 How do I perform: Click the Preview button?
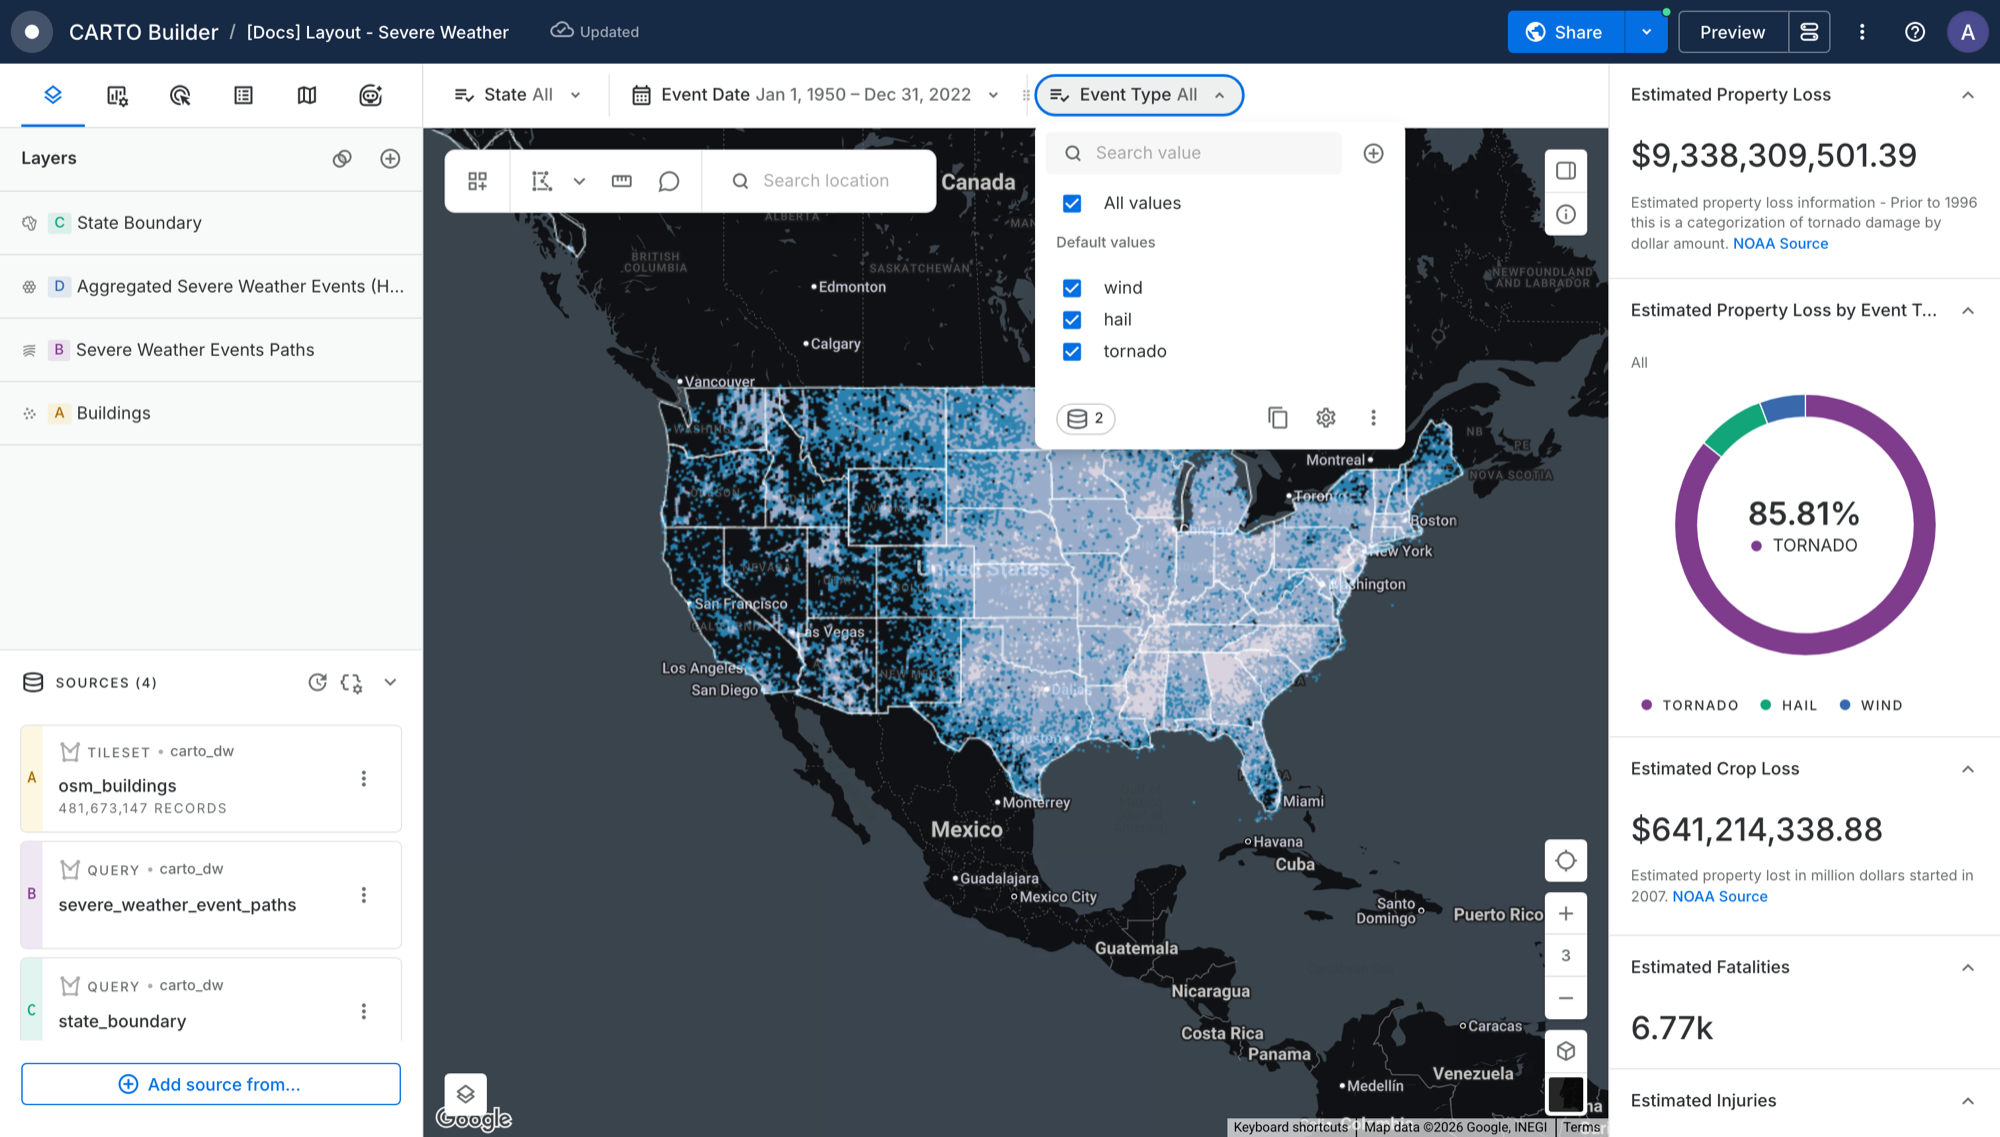point(1732,32)
